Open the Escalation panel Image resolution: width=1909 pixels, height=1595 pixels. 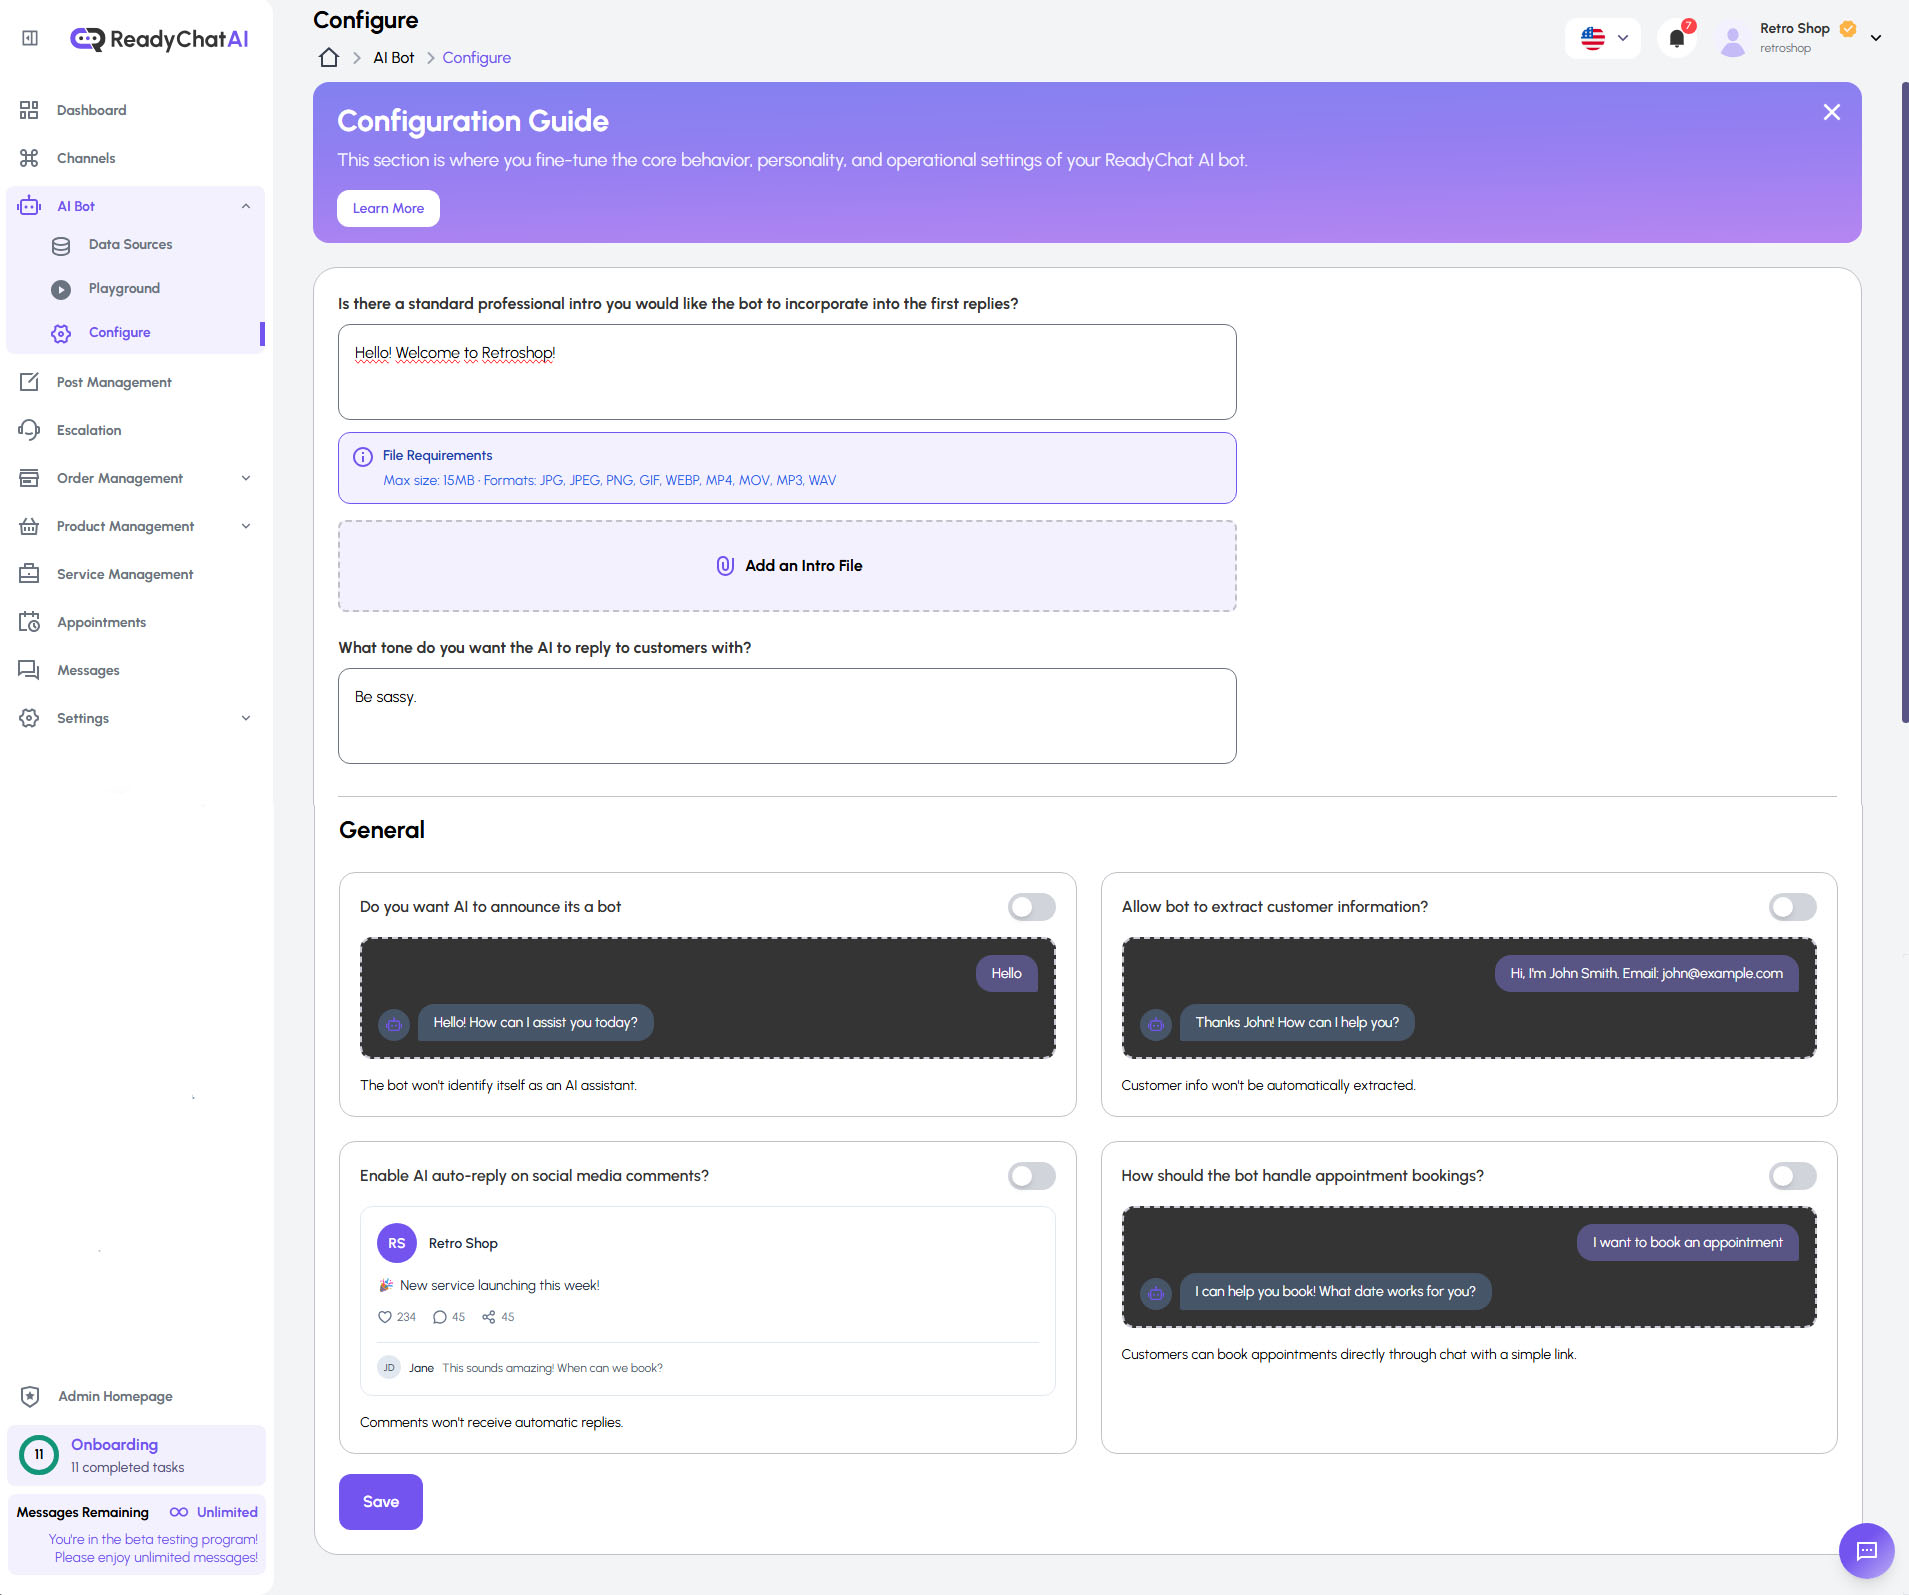91,429
